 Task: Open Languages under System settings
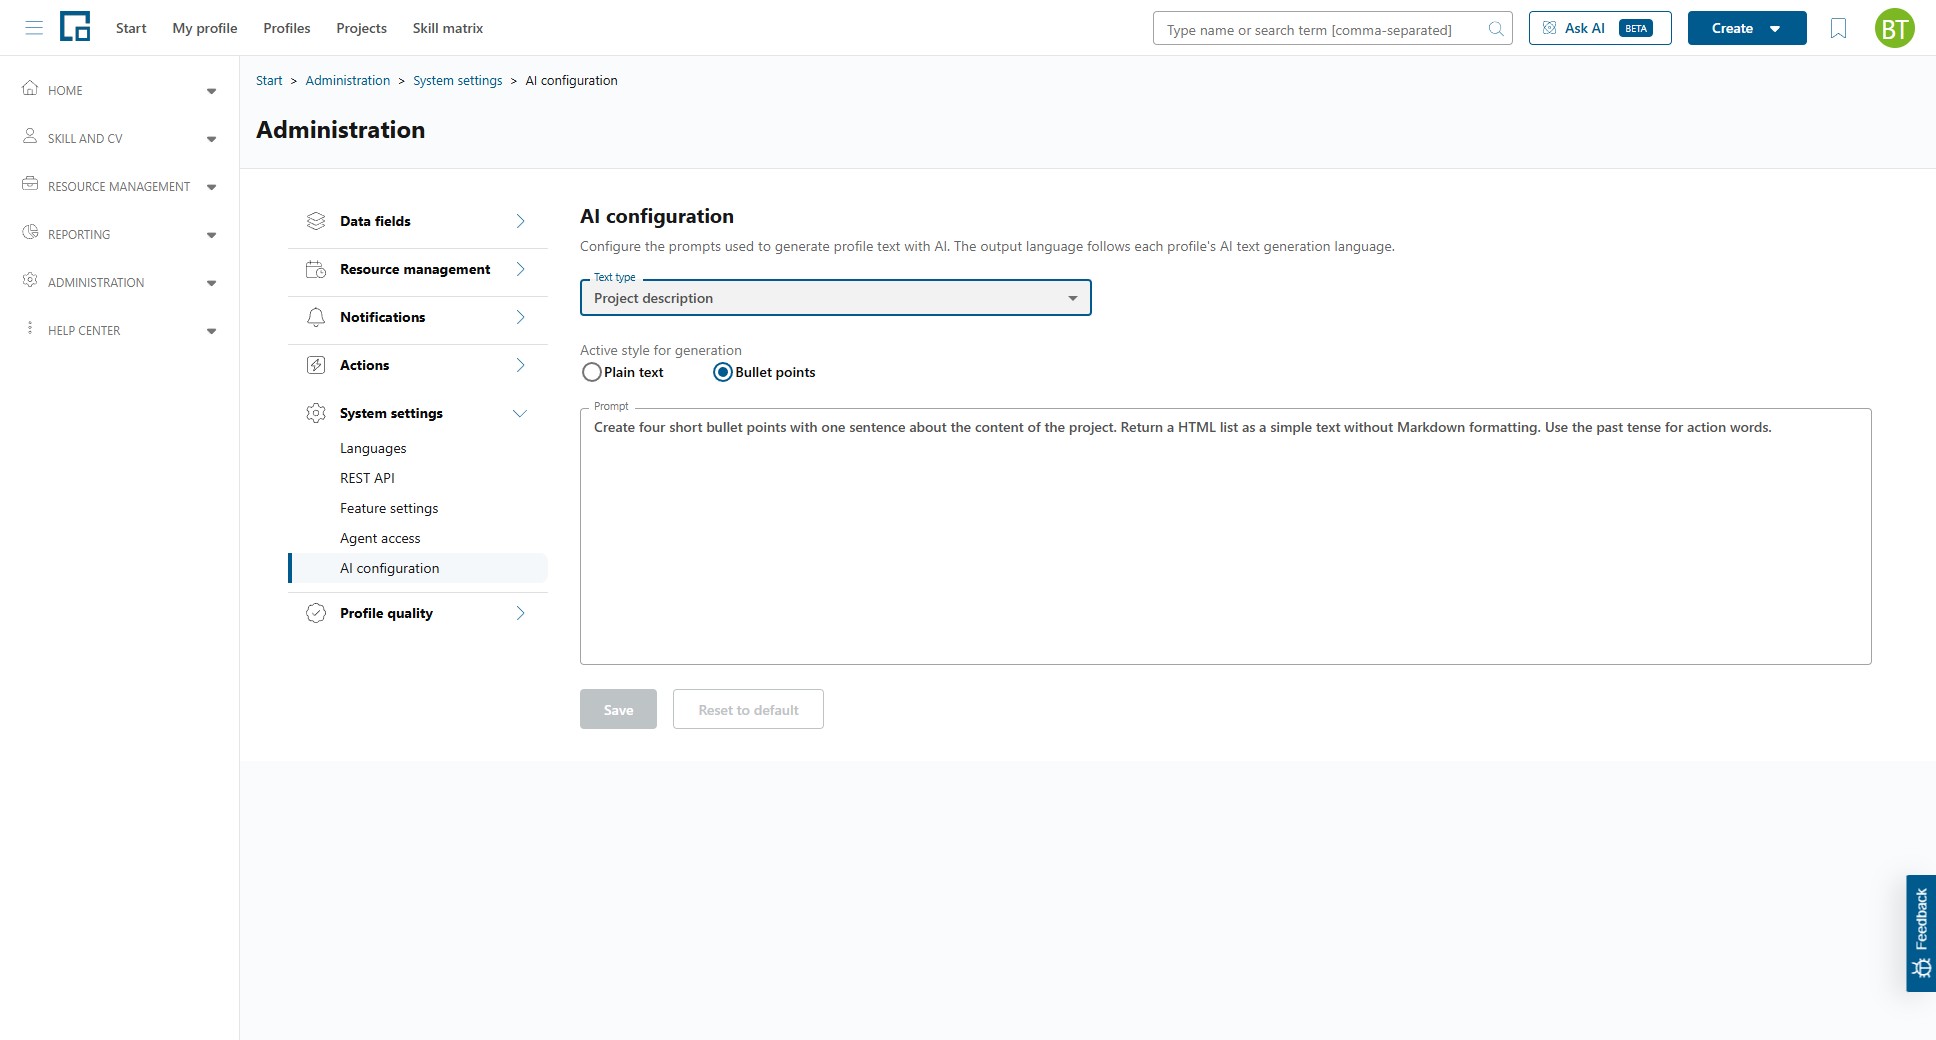click(x=373, y=448)
